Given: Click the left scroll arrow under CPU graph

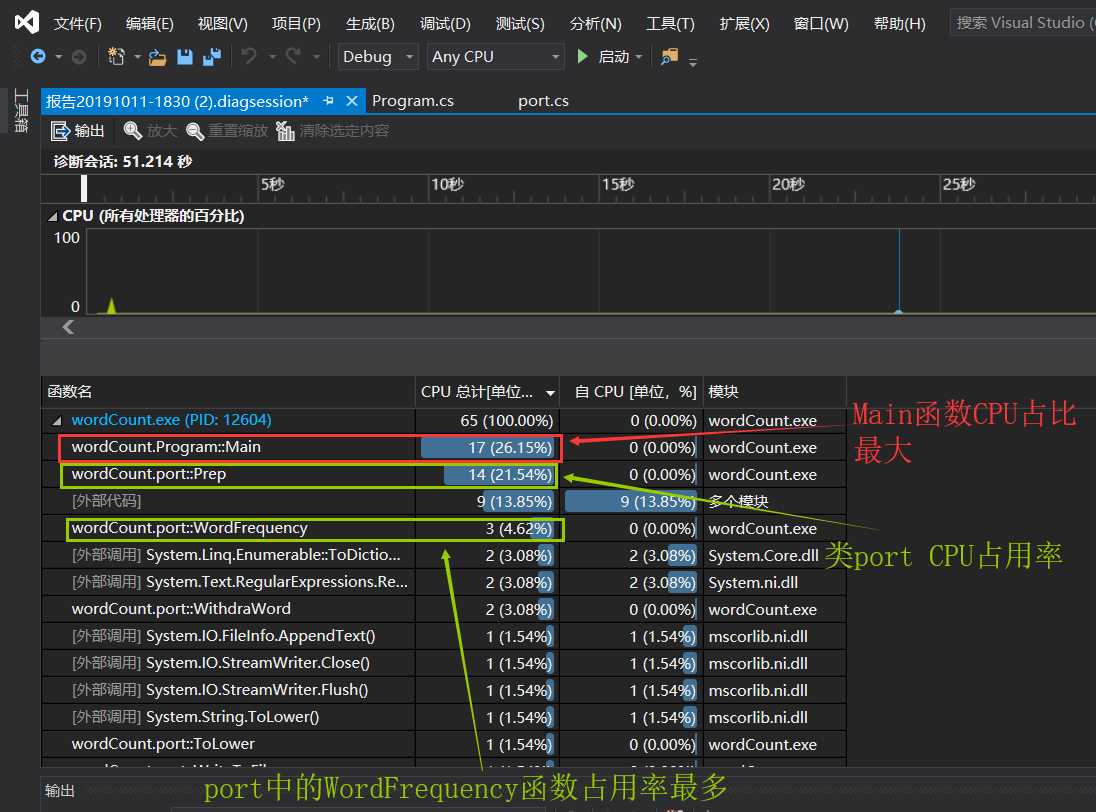Looking at the screenshot, I should pos(68,327).
